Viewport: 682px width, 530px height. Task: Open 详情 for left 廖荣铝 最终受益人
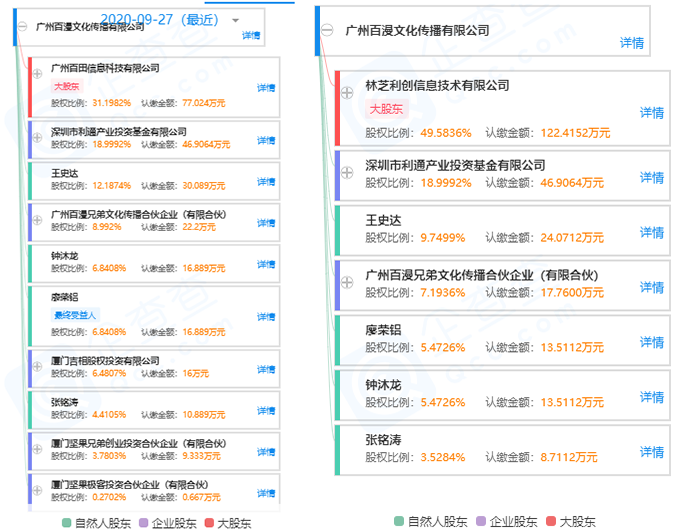click(266, 317)
